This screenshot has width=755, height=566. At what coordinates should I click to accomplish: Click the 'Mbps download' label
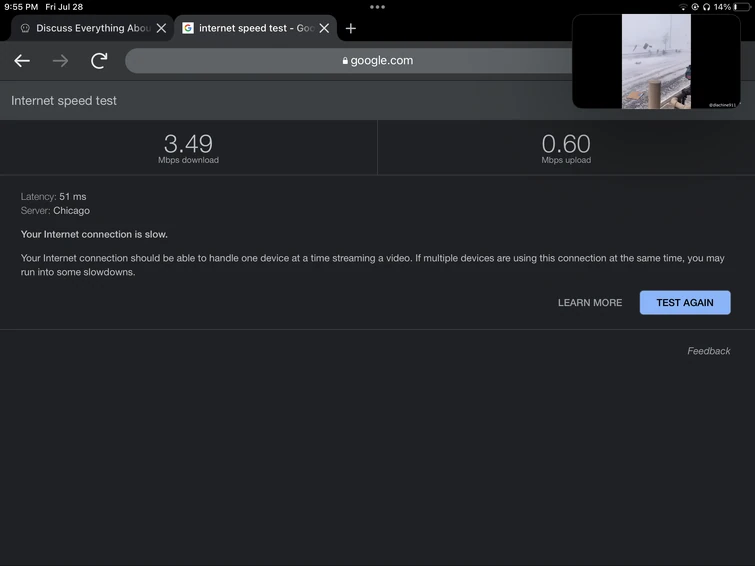point(188,160)
